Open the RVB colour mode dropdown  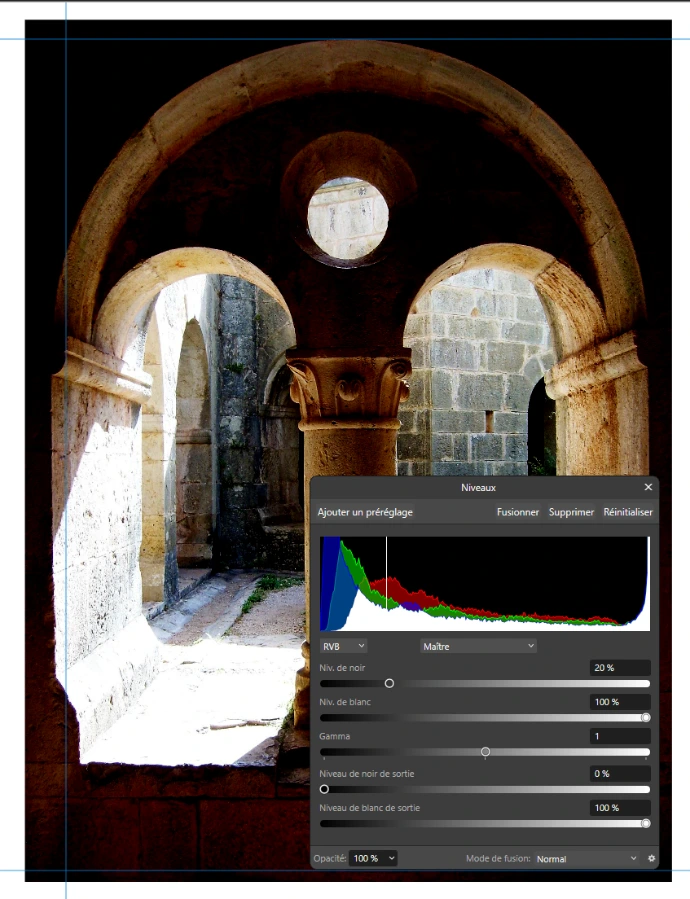click(x=344, y=646)
